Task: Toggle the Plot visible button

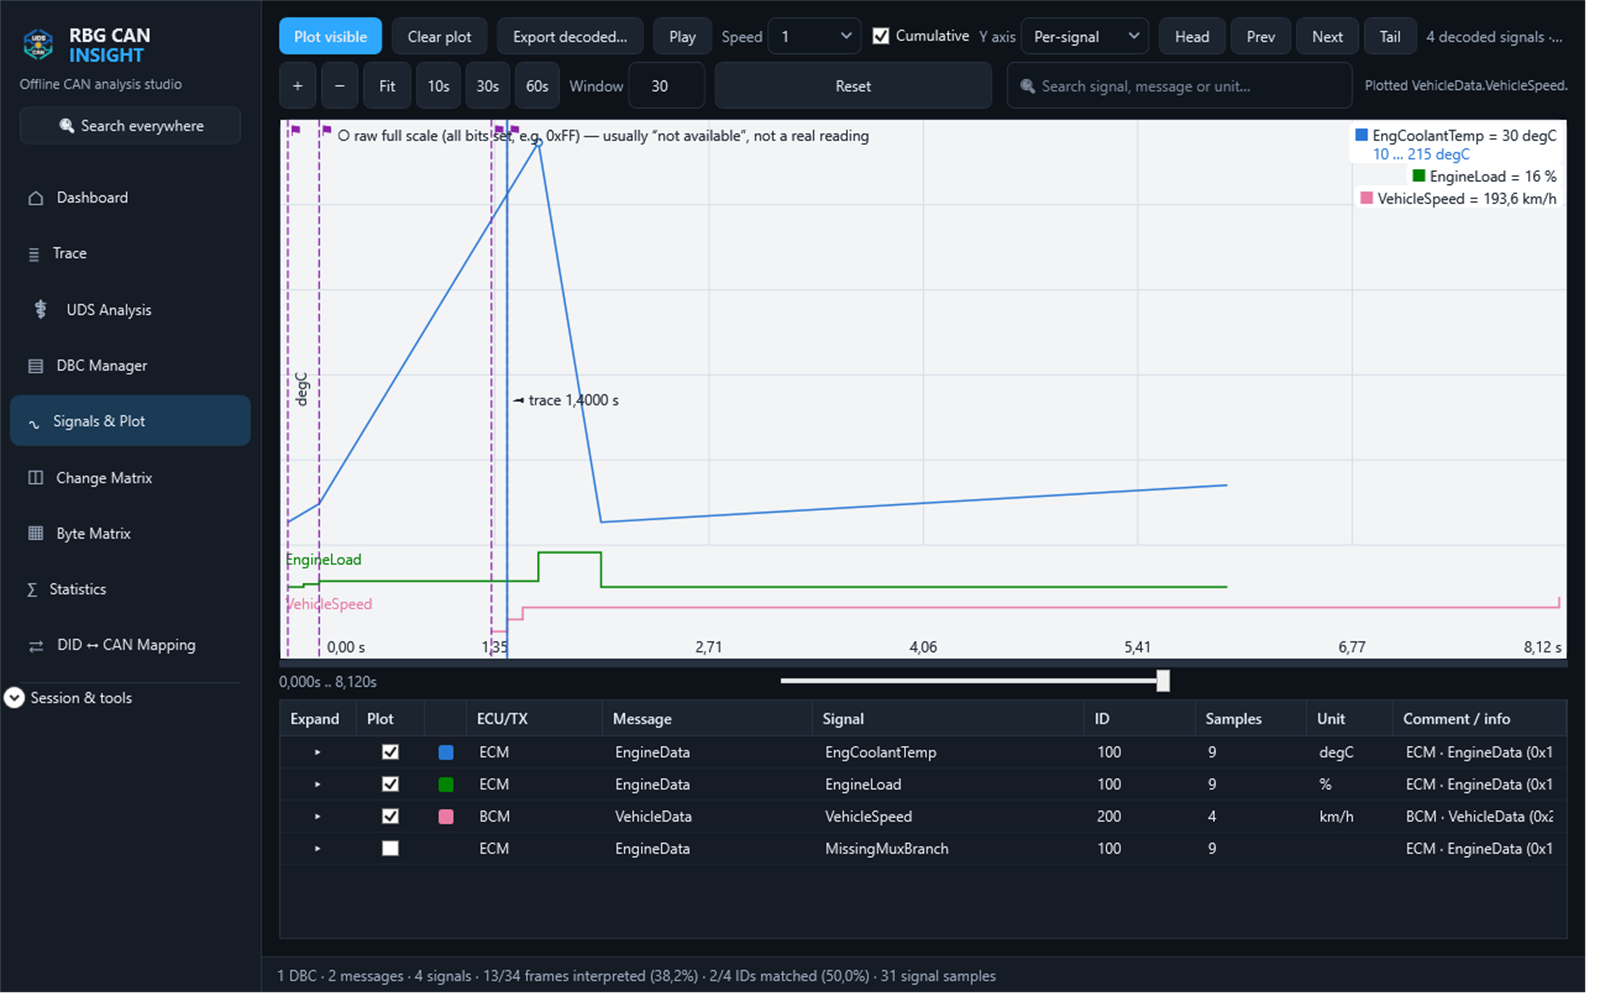Action: [330, 37]
